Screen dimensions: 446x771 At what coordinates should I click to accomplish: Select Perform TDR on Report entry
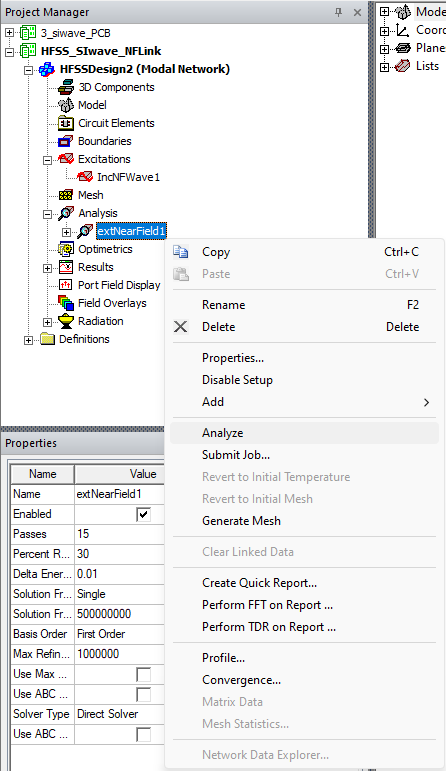pyautogui.click(x=304, y=627)
